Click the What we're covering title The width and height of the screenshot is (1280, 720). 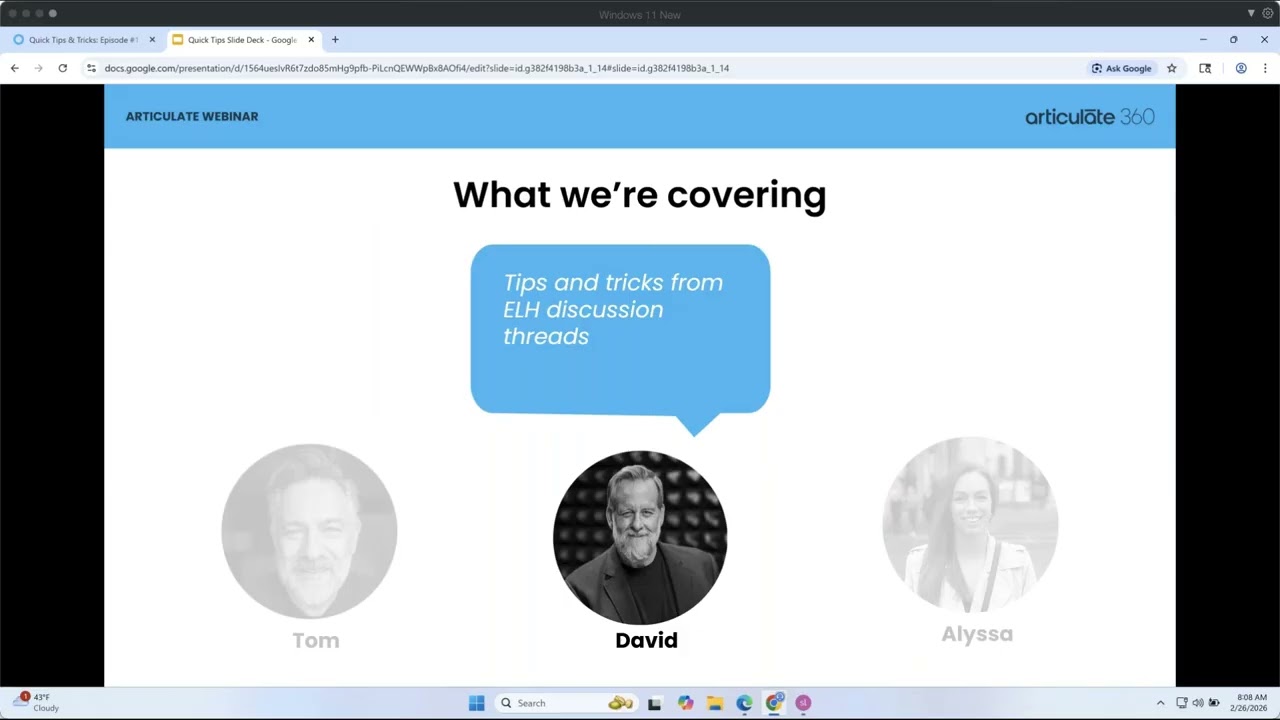tap(640, 194)
